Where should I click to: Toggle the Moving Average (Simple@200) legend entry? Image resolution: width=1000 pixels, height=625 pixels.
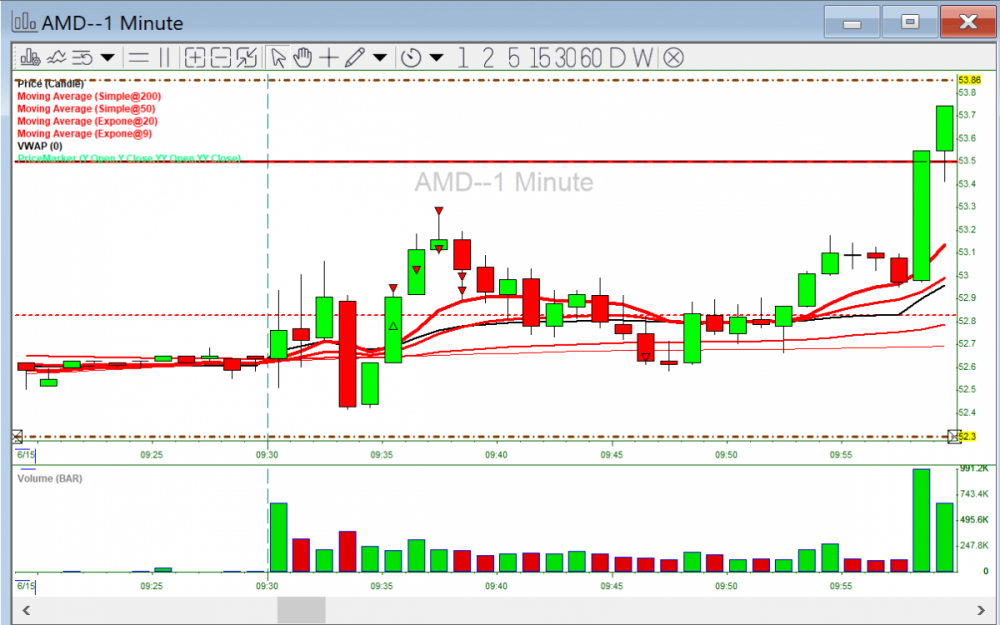[89, 96]
